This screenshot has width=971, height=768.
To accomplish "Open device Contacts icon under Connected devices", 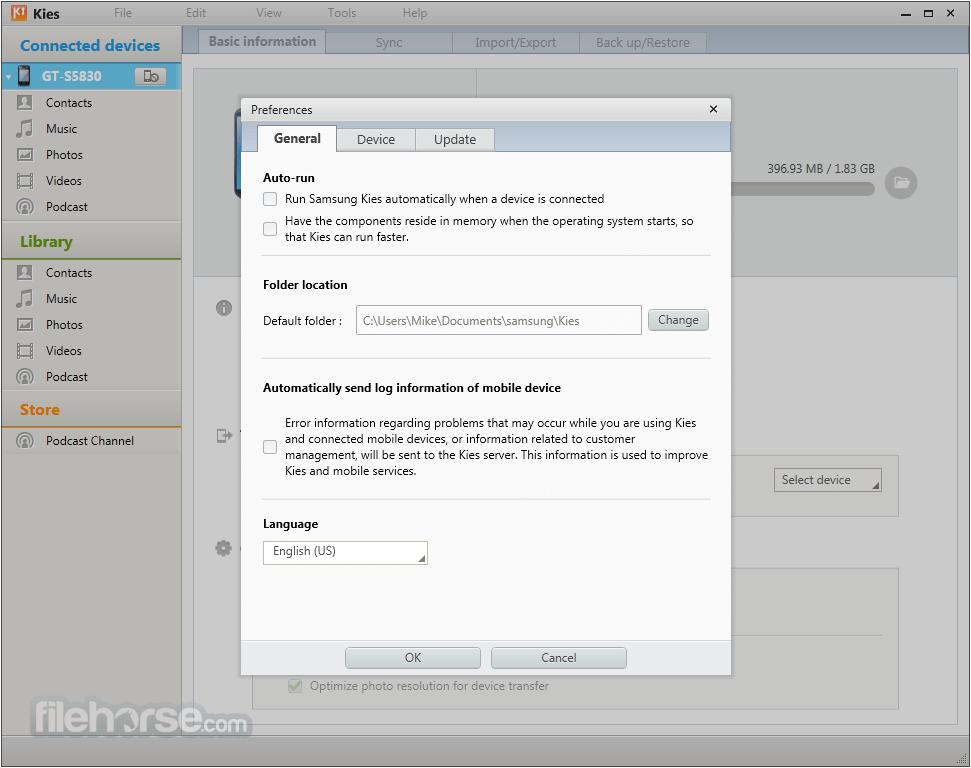I will [25, 102].
